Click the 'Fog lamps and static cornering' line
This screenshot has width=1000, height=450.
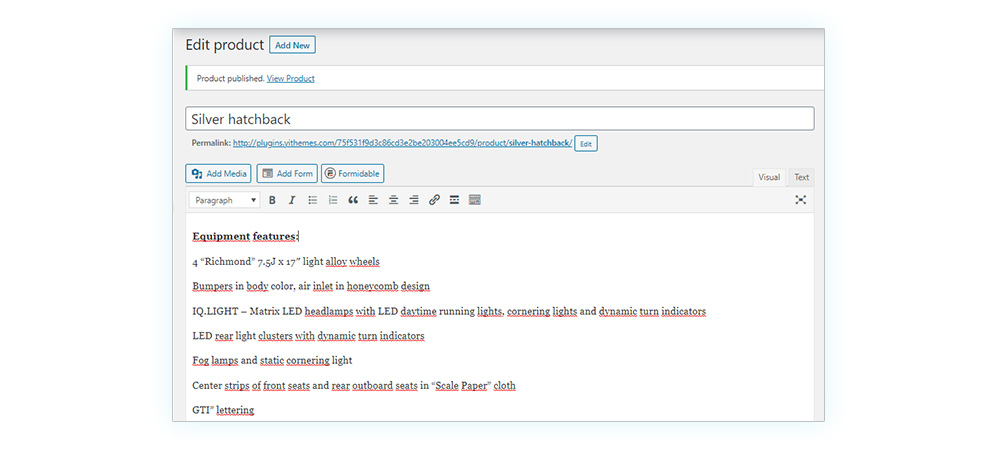(272, 360)
